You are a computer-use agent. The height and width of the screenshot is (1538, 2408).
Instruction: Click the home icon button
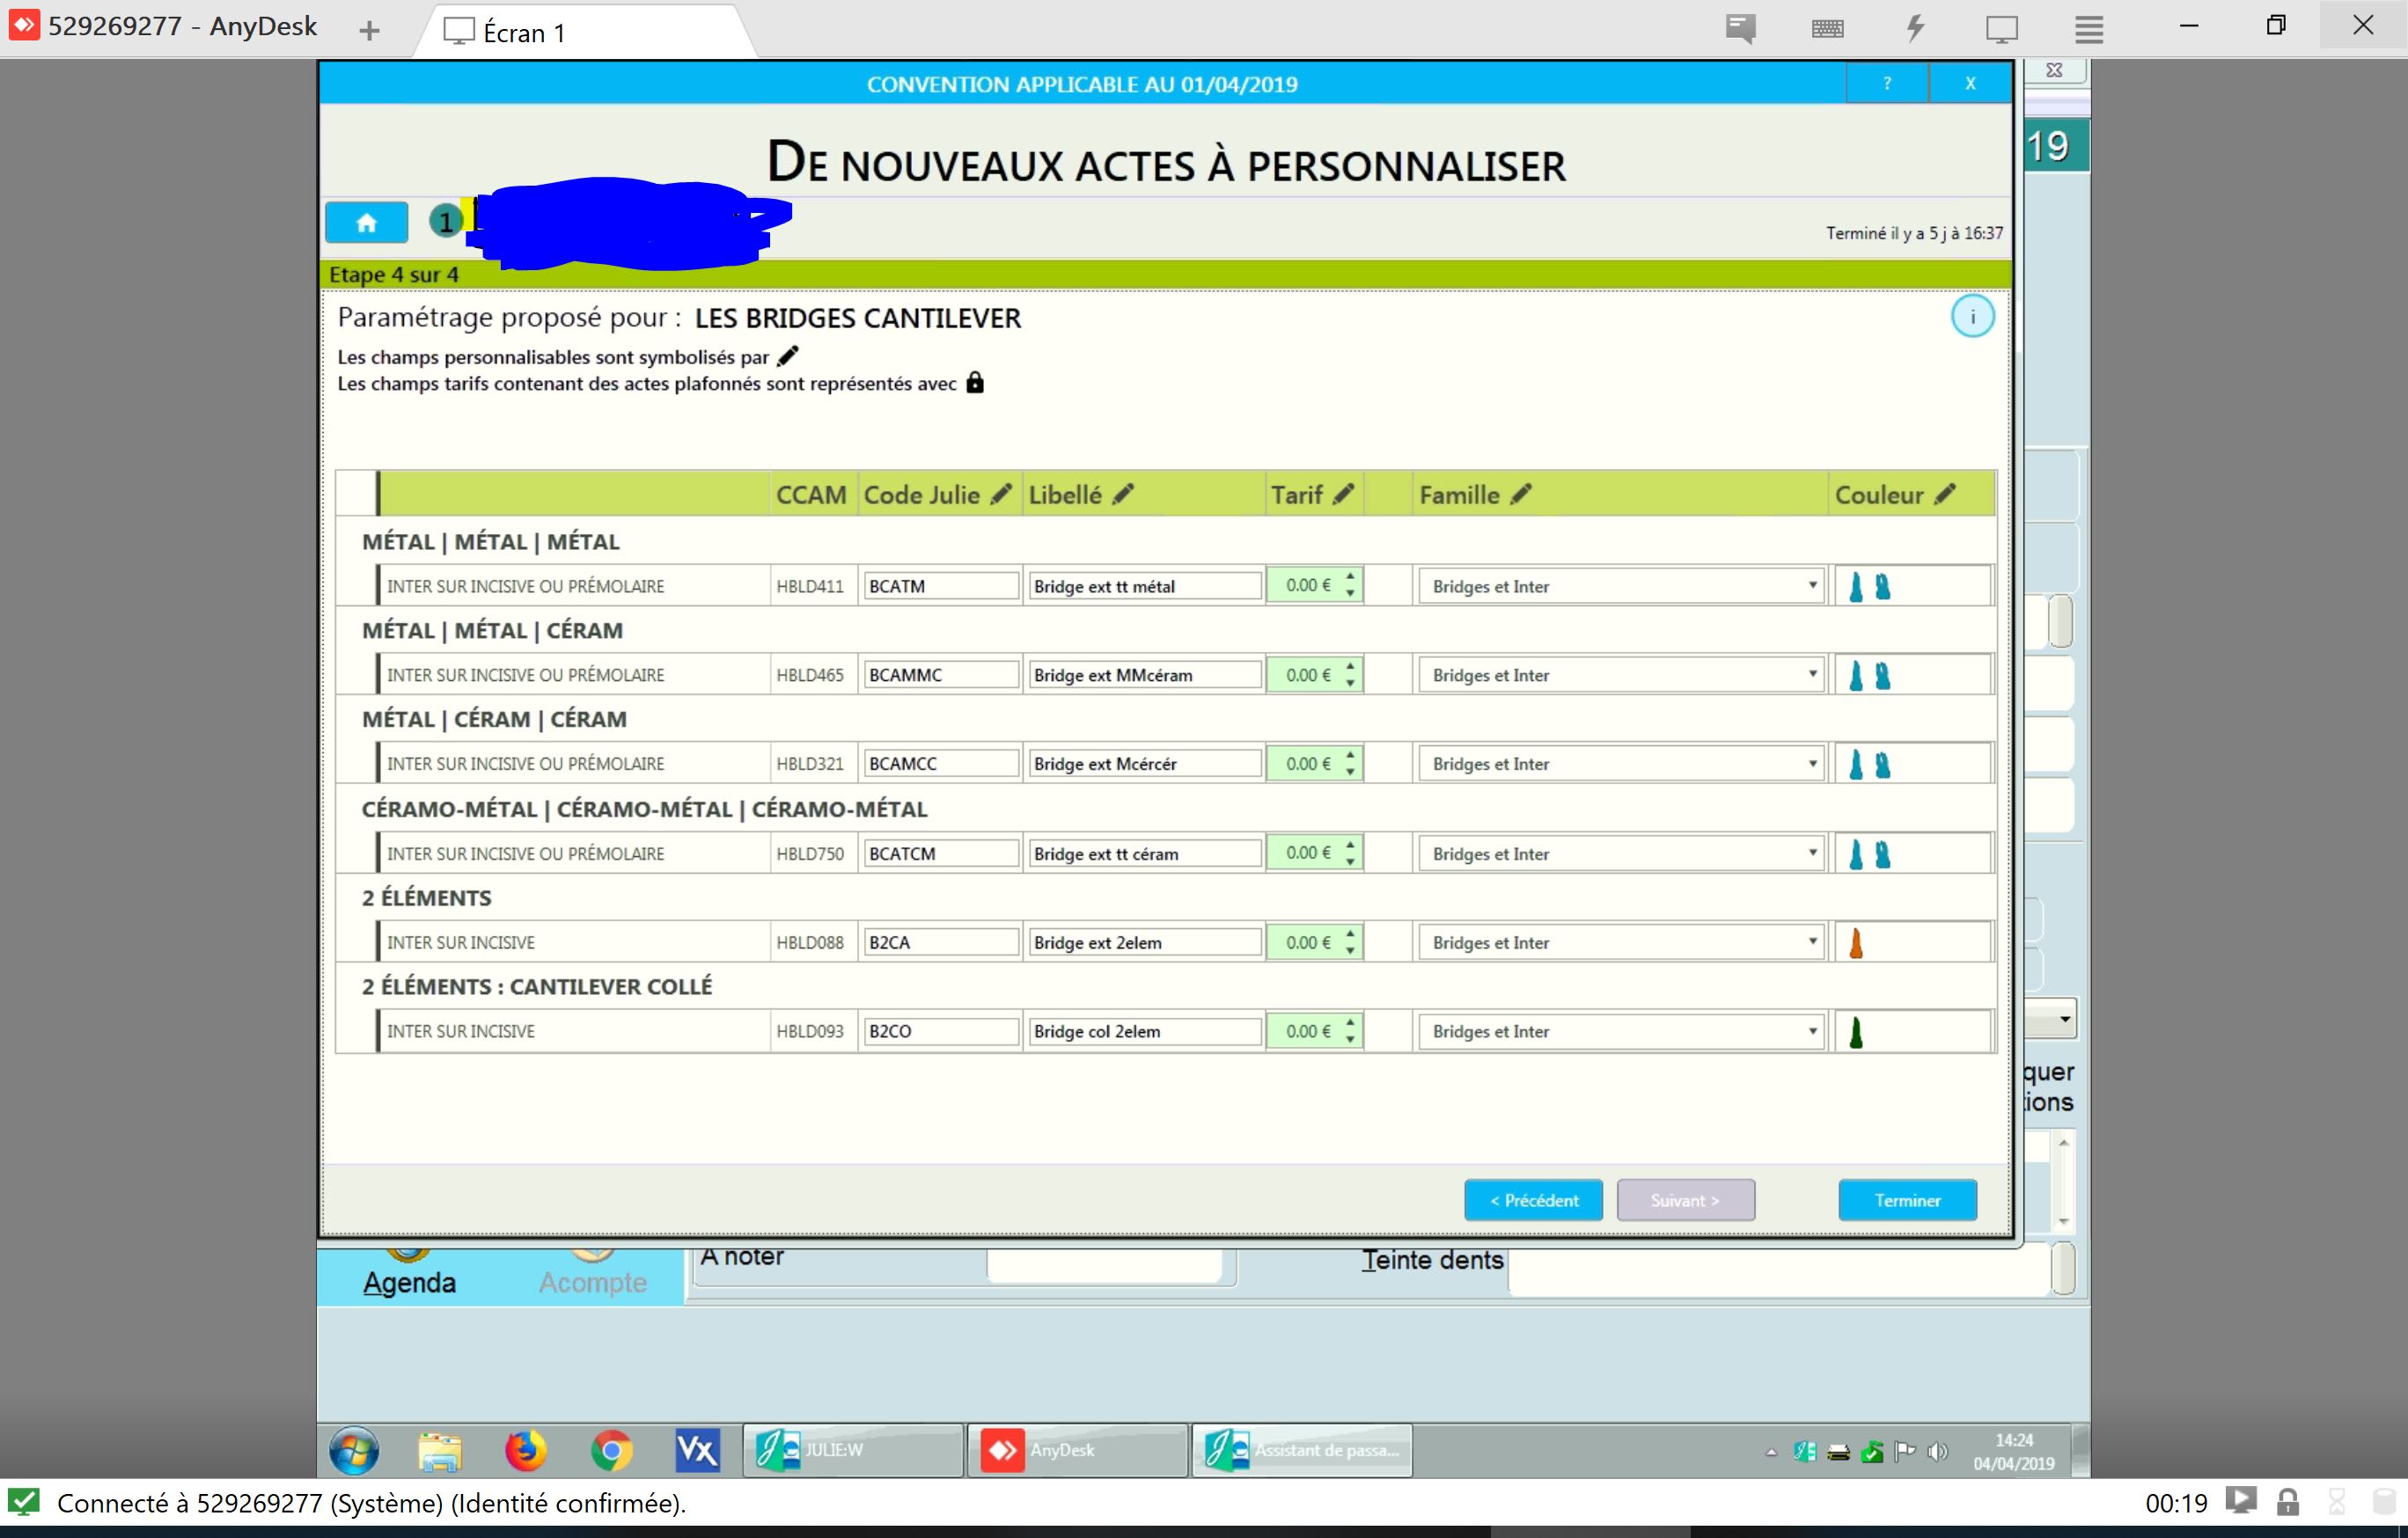point(366,222)
